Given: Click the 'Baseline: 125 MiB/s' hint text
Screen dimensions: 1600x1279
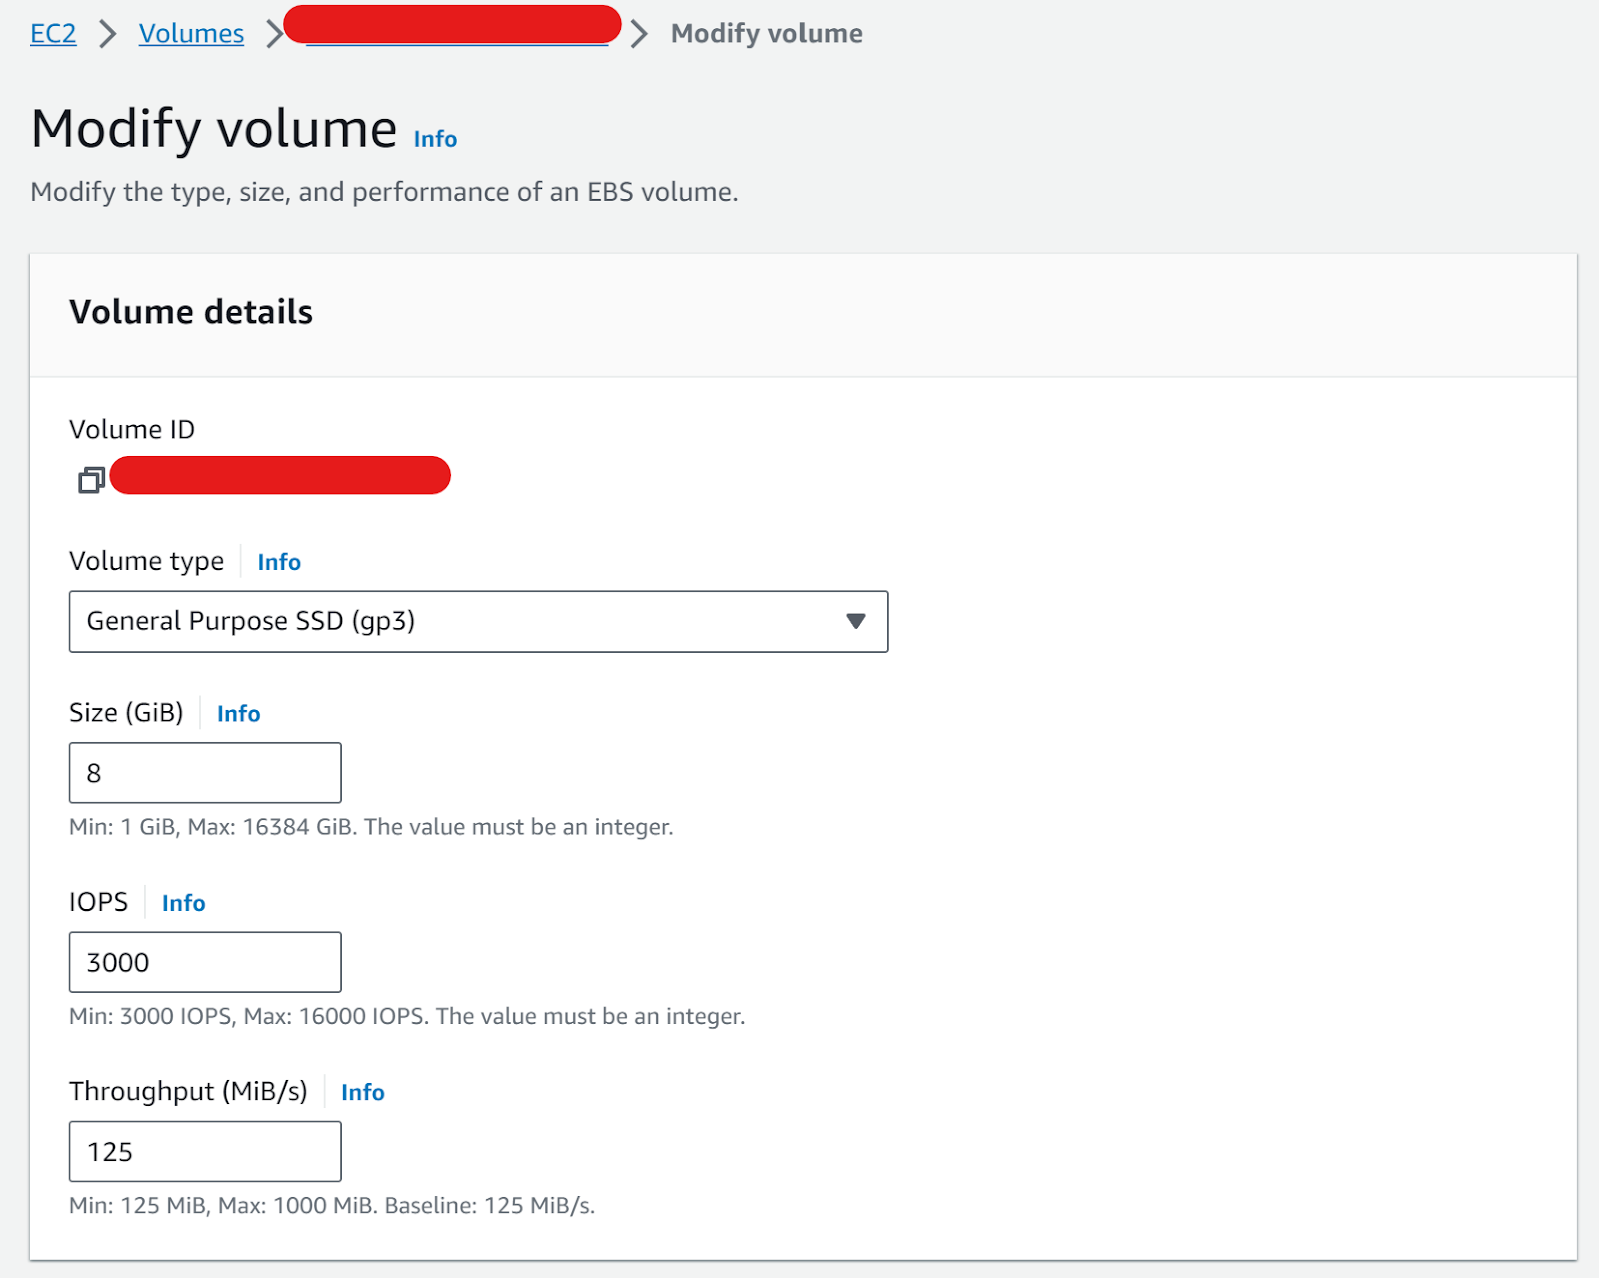Looking at the screenshot, I should tap(489, 1205).
